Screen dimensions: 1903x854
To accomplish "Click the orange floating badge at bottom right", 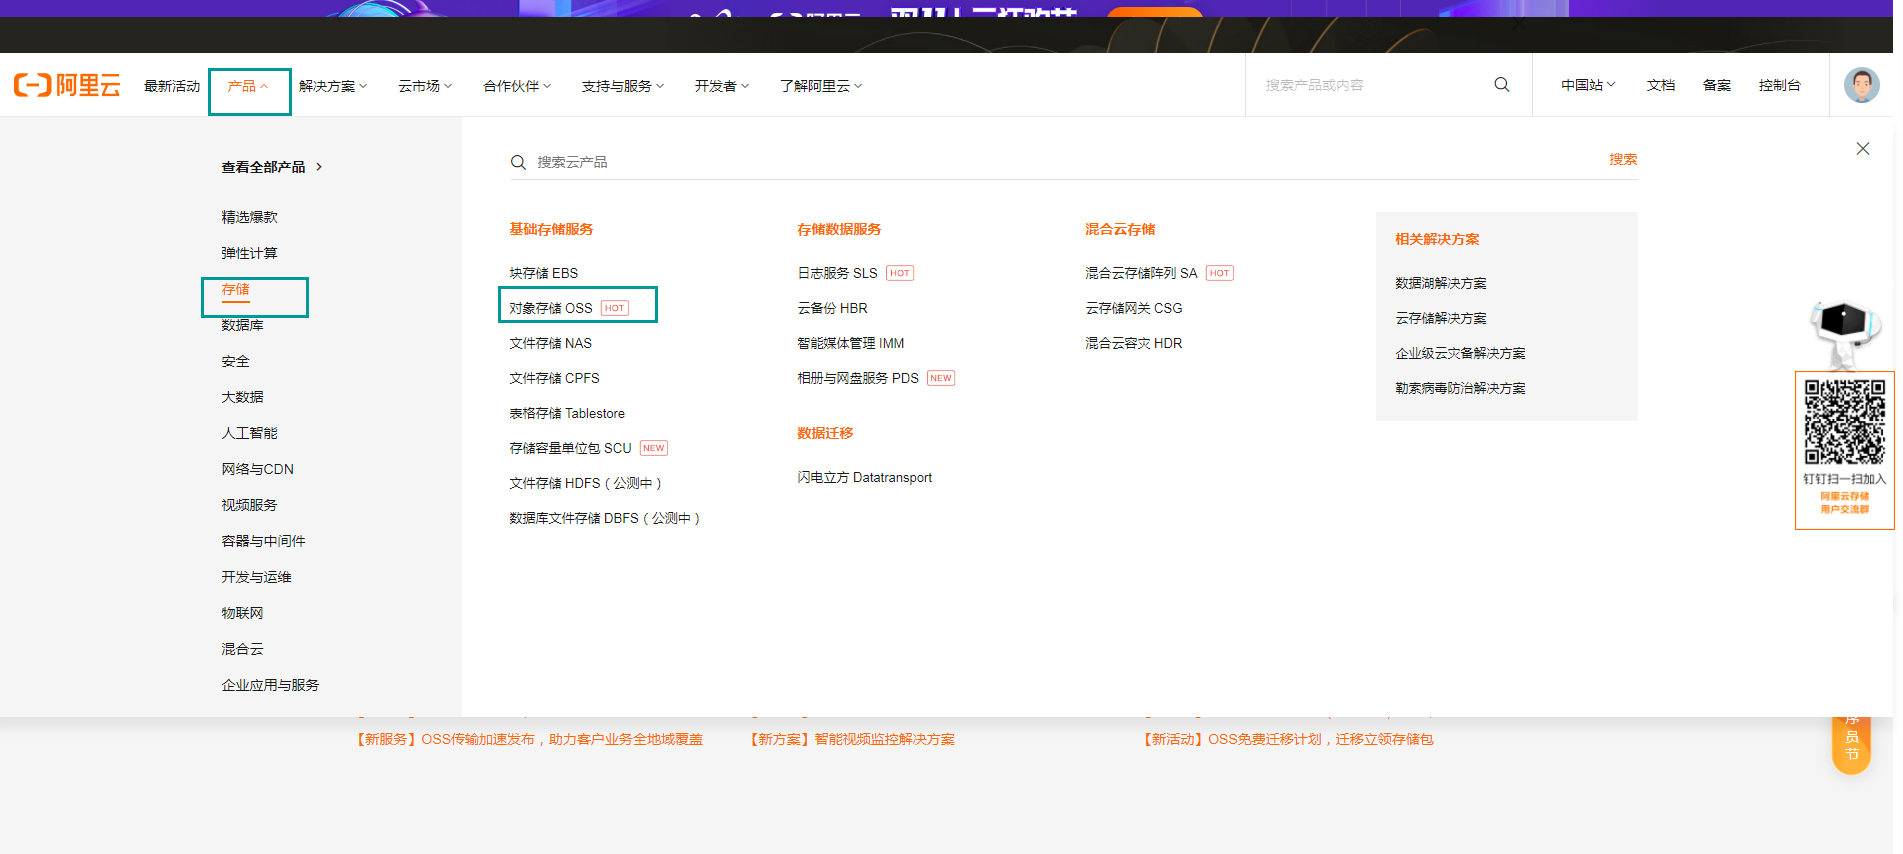I will click(x=1851, y=744).
